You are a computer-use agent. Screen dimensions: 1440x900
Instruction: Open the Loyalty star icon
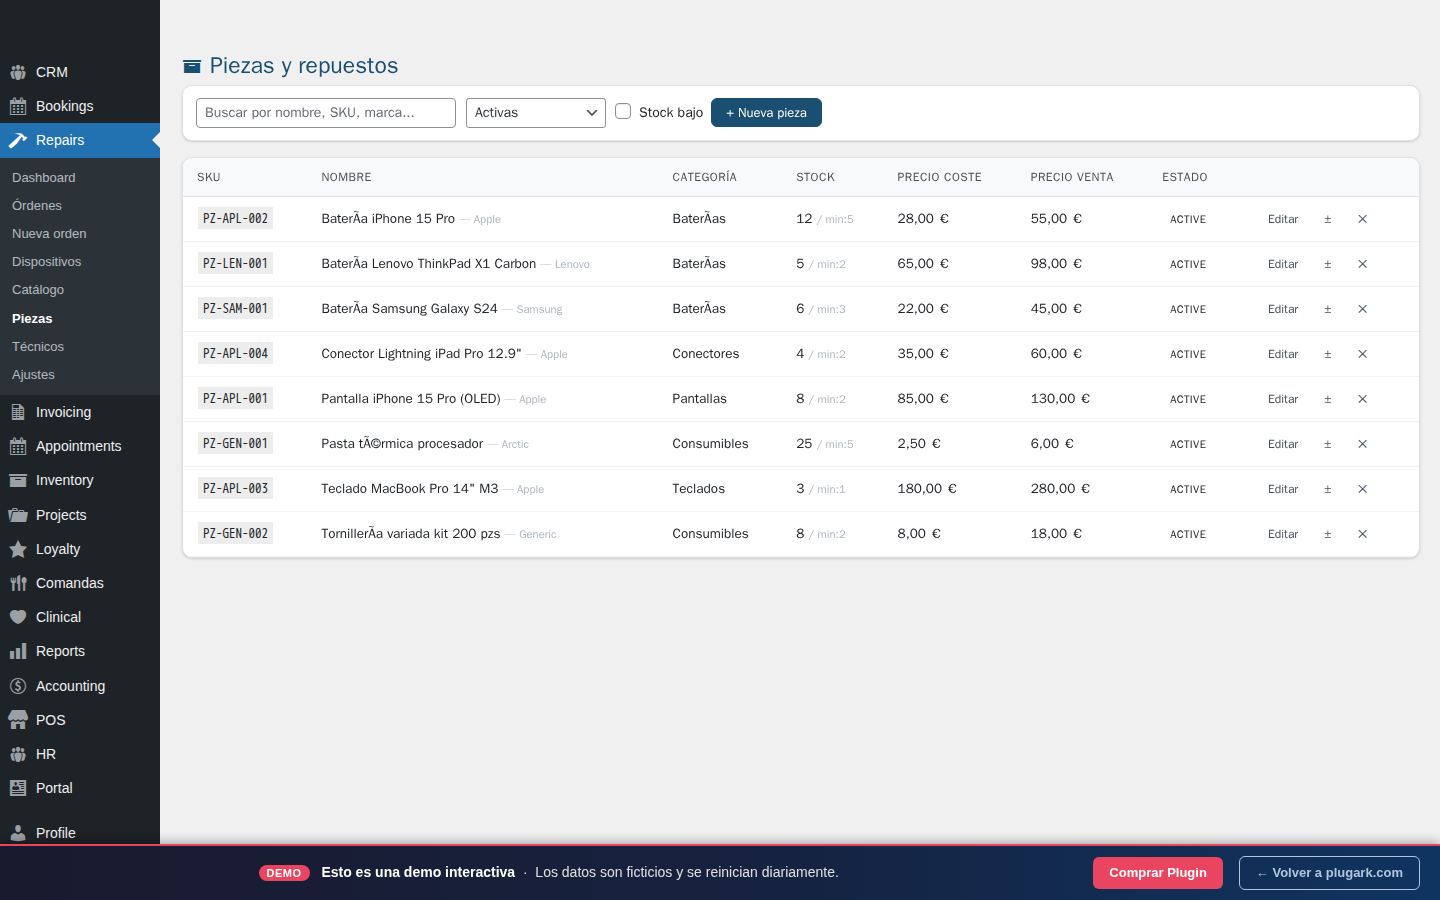click(x=17, y=548)
